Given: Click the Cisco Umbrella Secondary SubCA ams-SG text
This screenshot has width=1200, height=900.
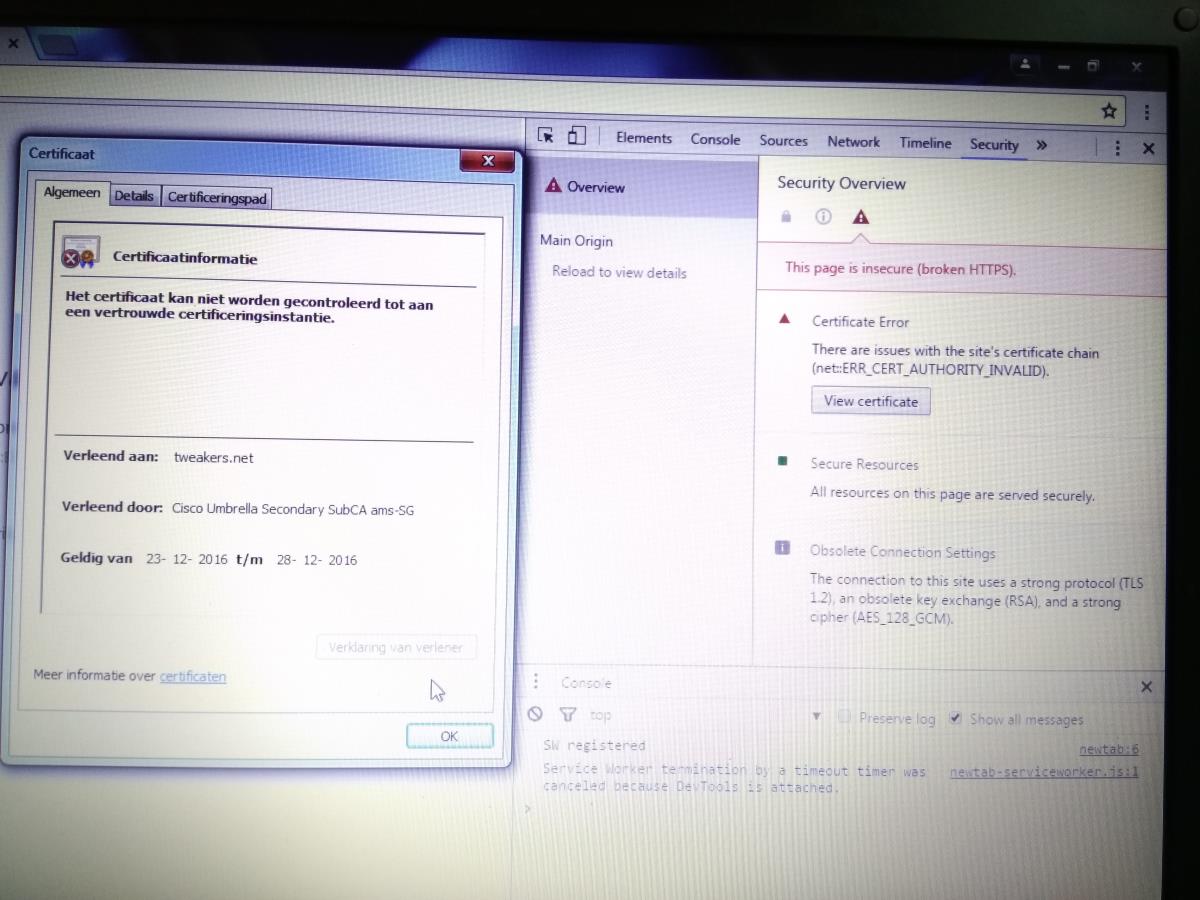Looking at the screenshot, I should [292, 509].
